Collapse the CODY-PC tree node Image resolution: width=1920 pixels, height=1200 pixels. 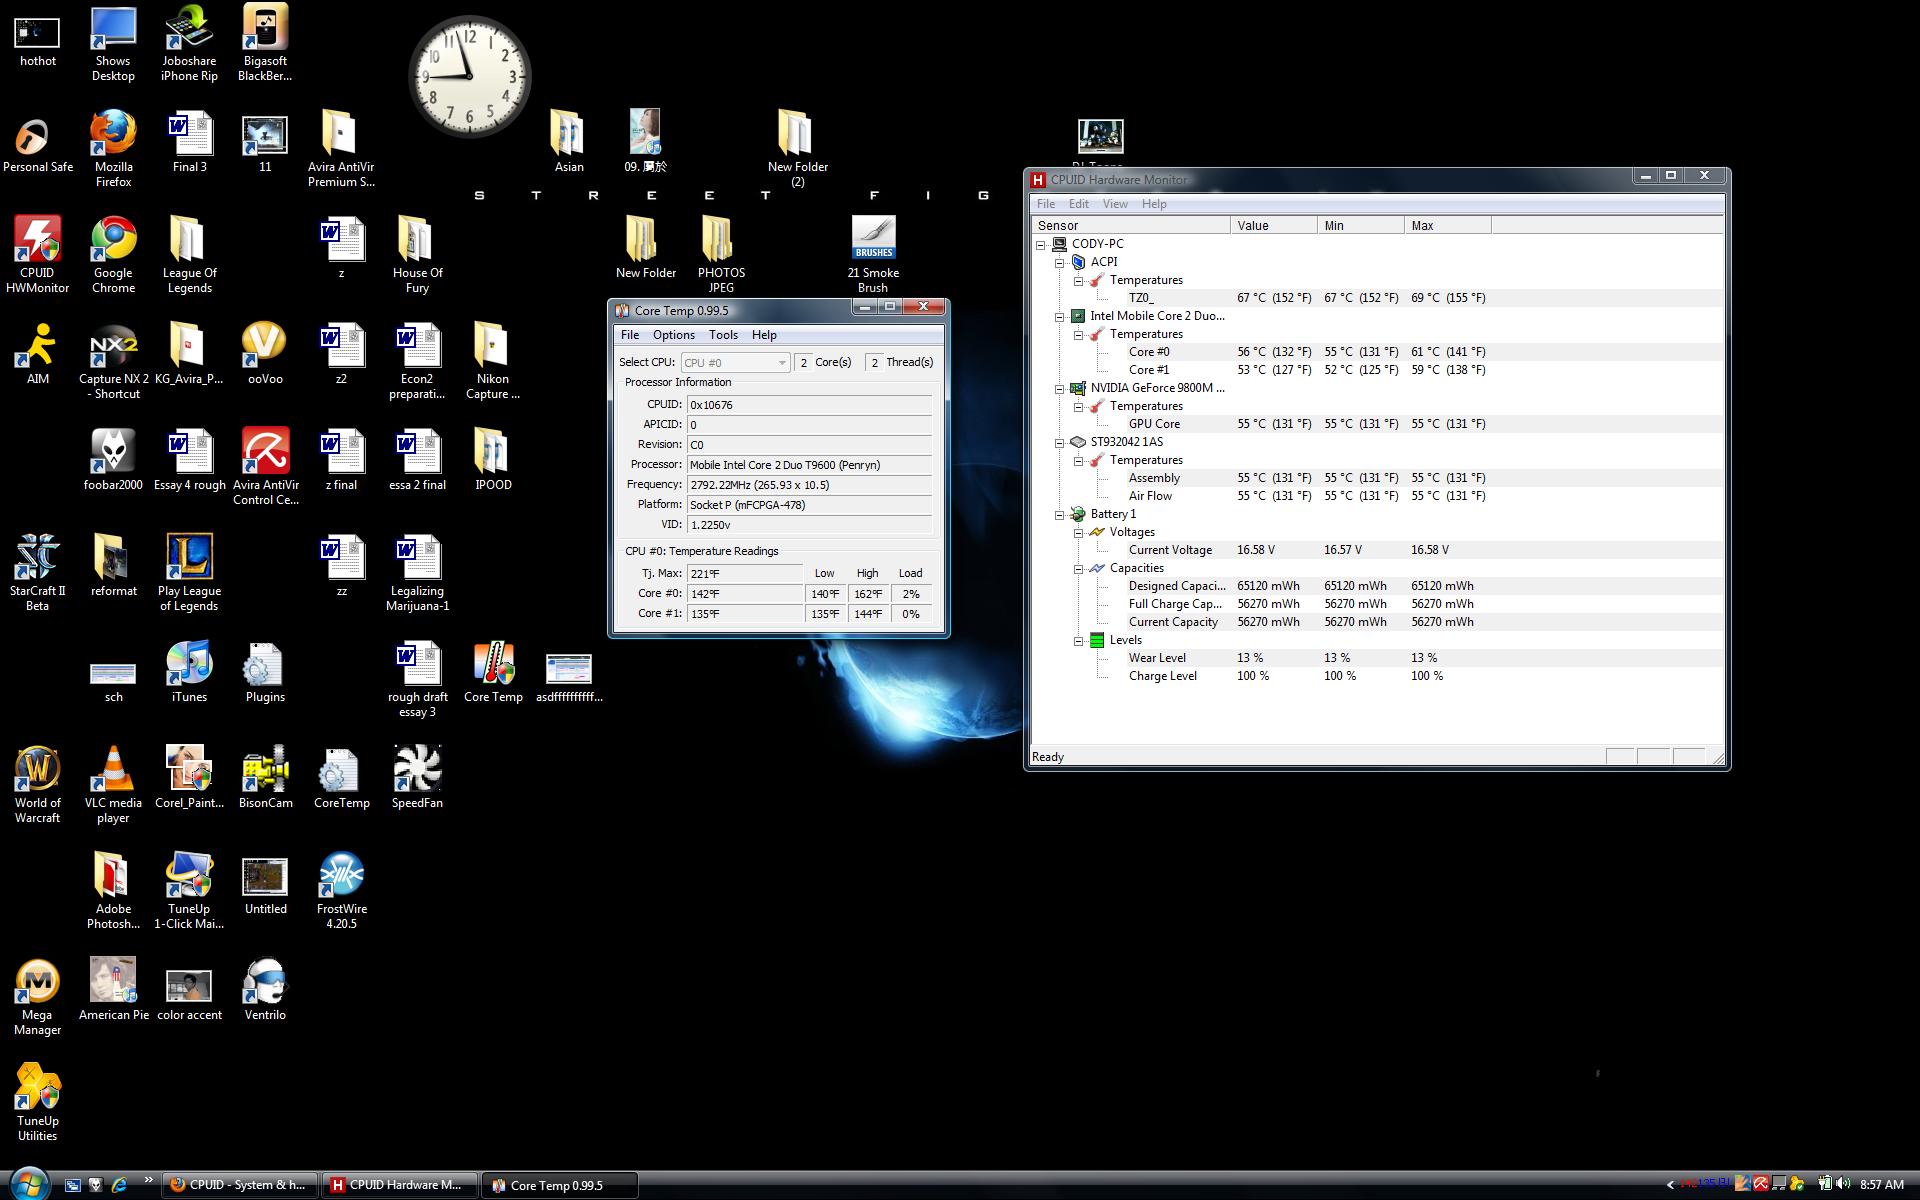[x=1041, y=244]
